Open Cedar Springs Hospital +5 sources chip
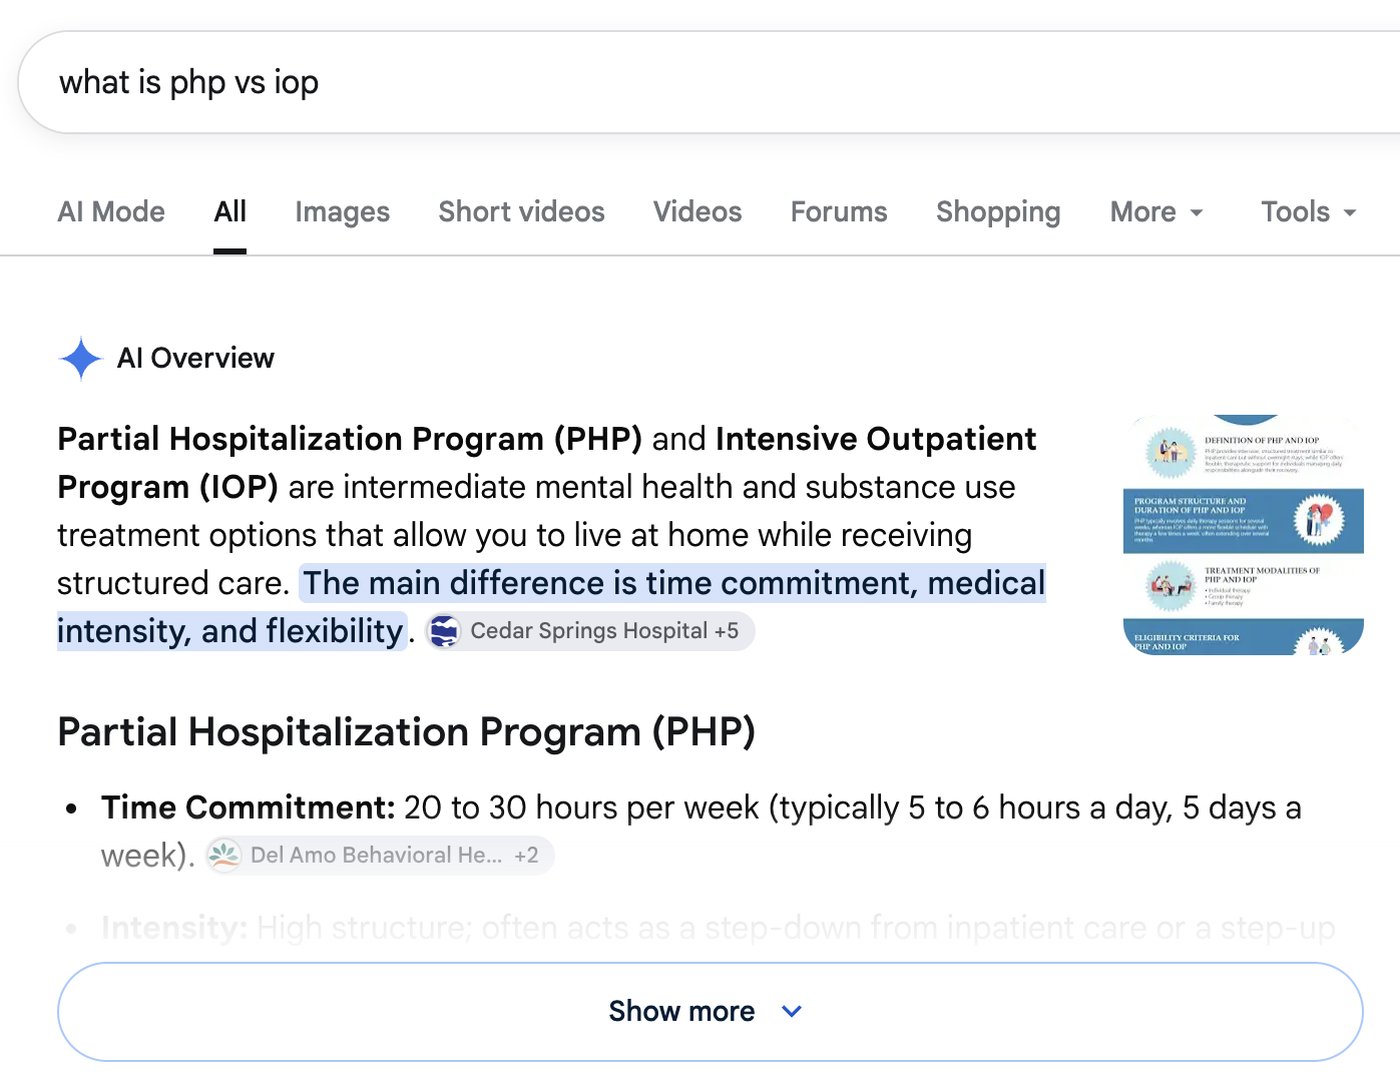This screenshot has height=1082, width=1400. [590, 631]
